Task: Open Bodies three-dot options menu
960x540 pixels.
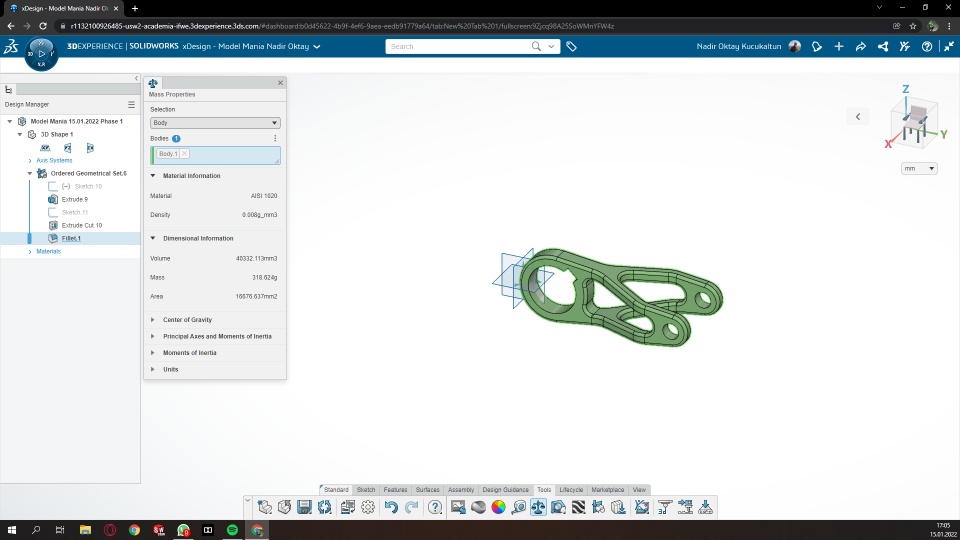Action: pyautogui.click(x=275, y=138)
